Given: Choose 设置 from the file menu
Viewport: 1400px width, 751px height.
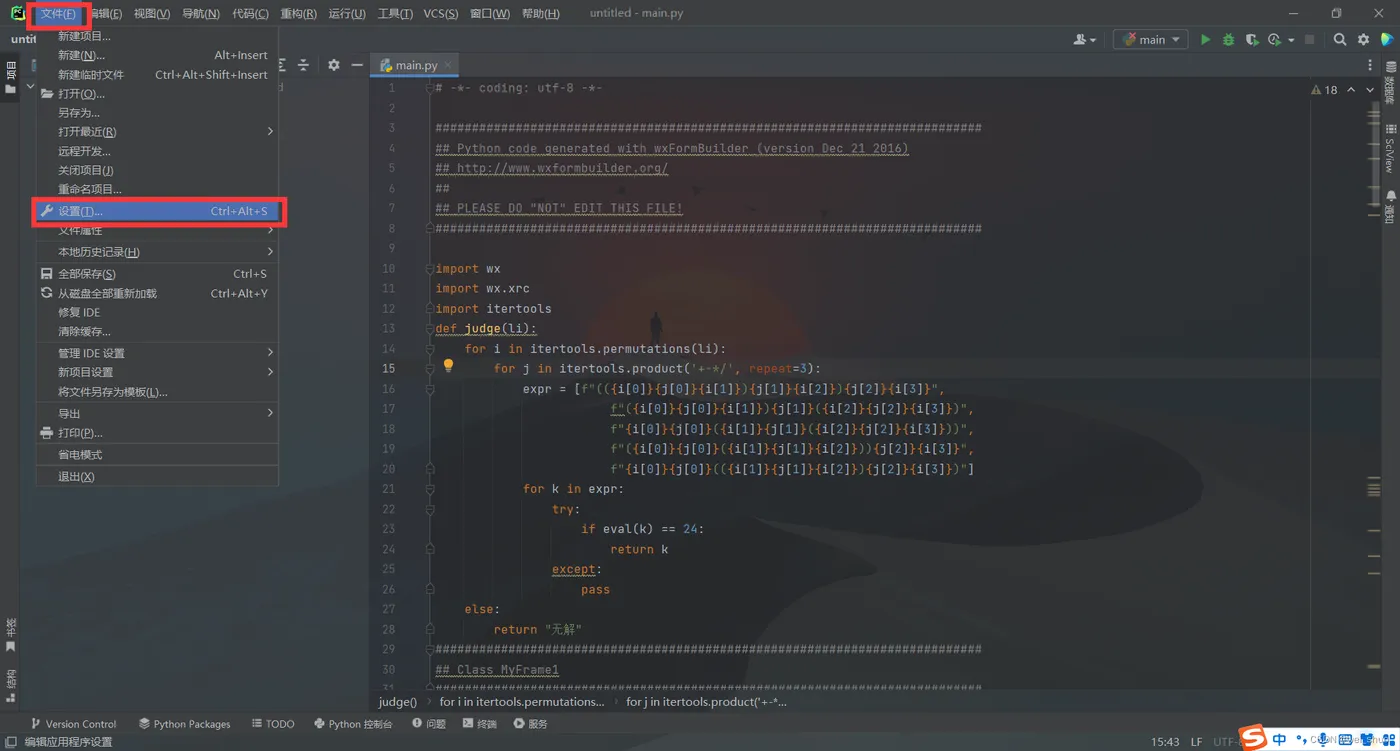Looking at the screenshot, I should [157, 211].
